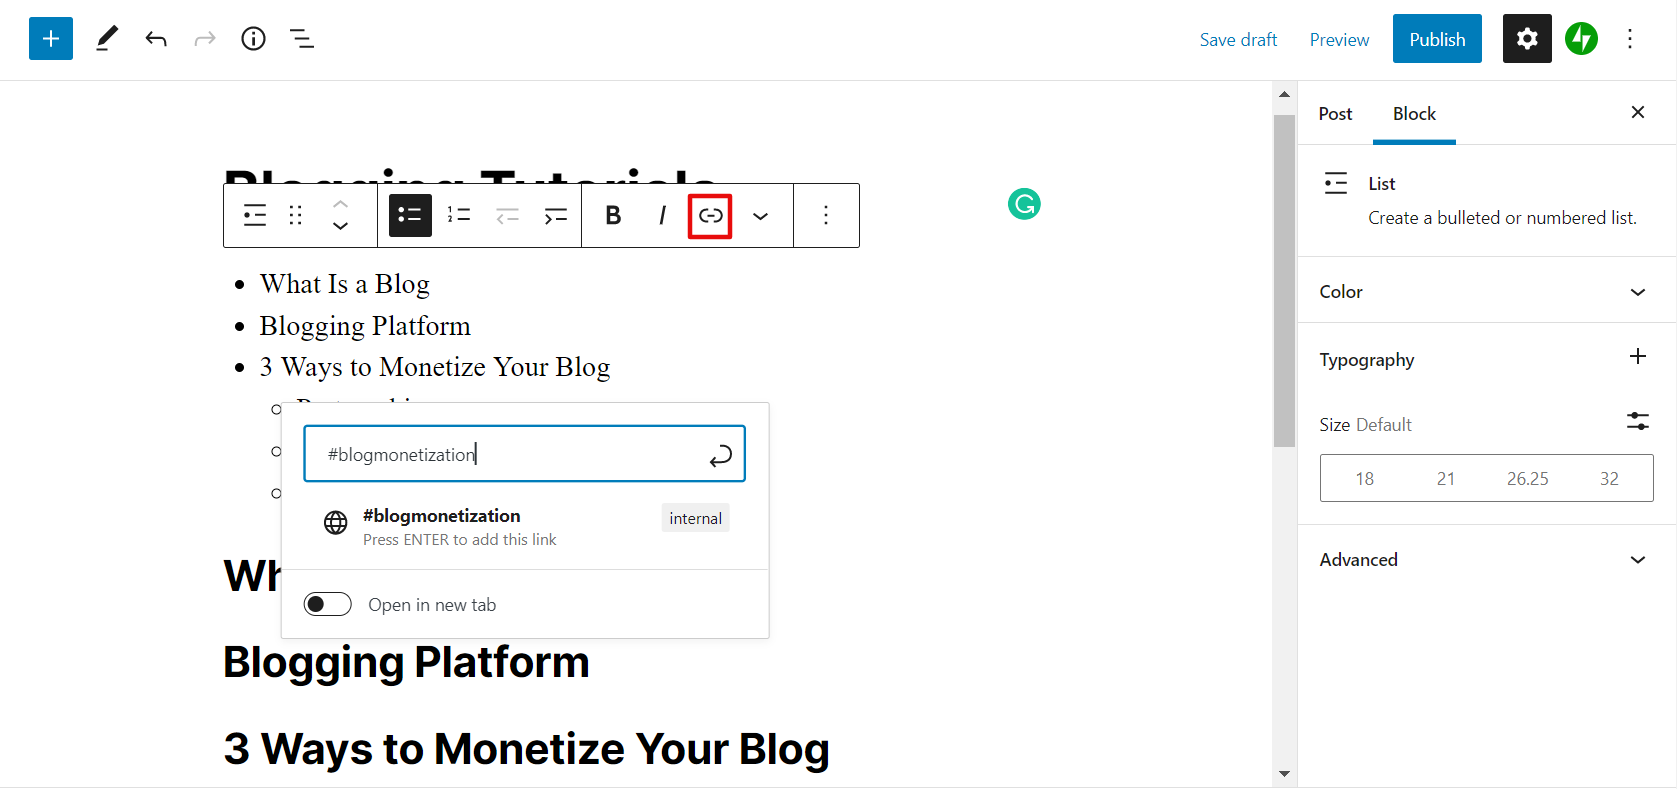1677x789 pixels.
Task: Click the link toolbar icon
Action: pos(710,215)
